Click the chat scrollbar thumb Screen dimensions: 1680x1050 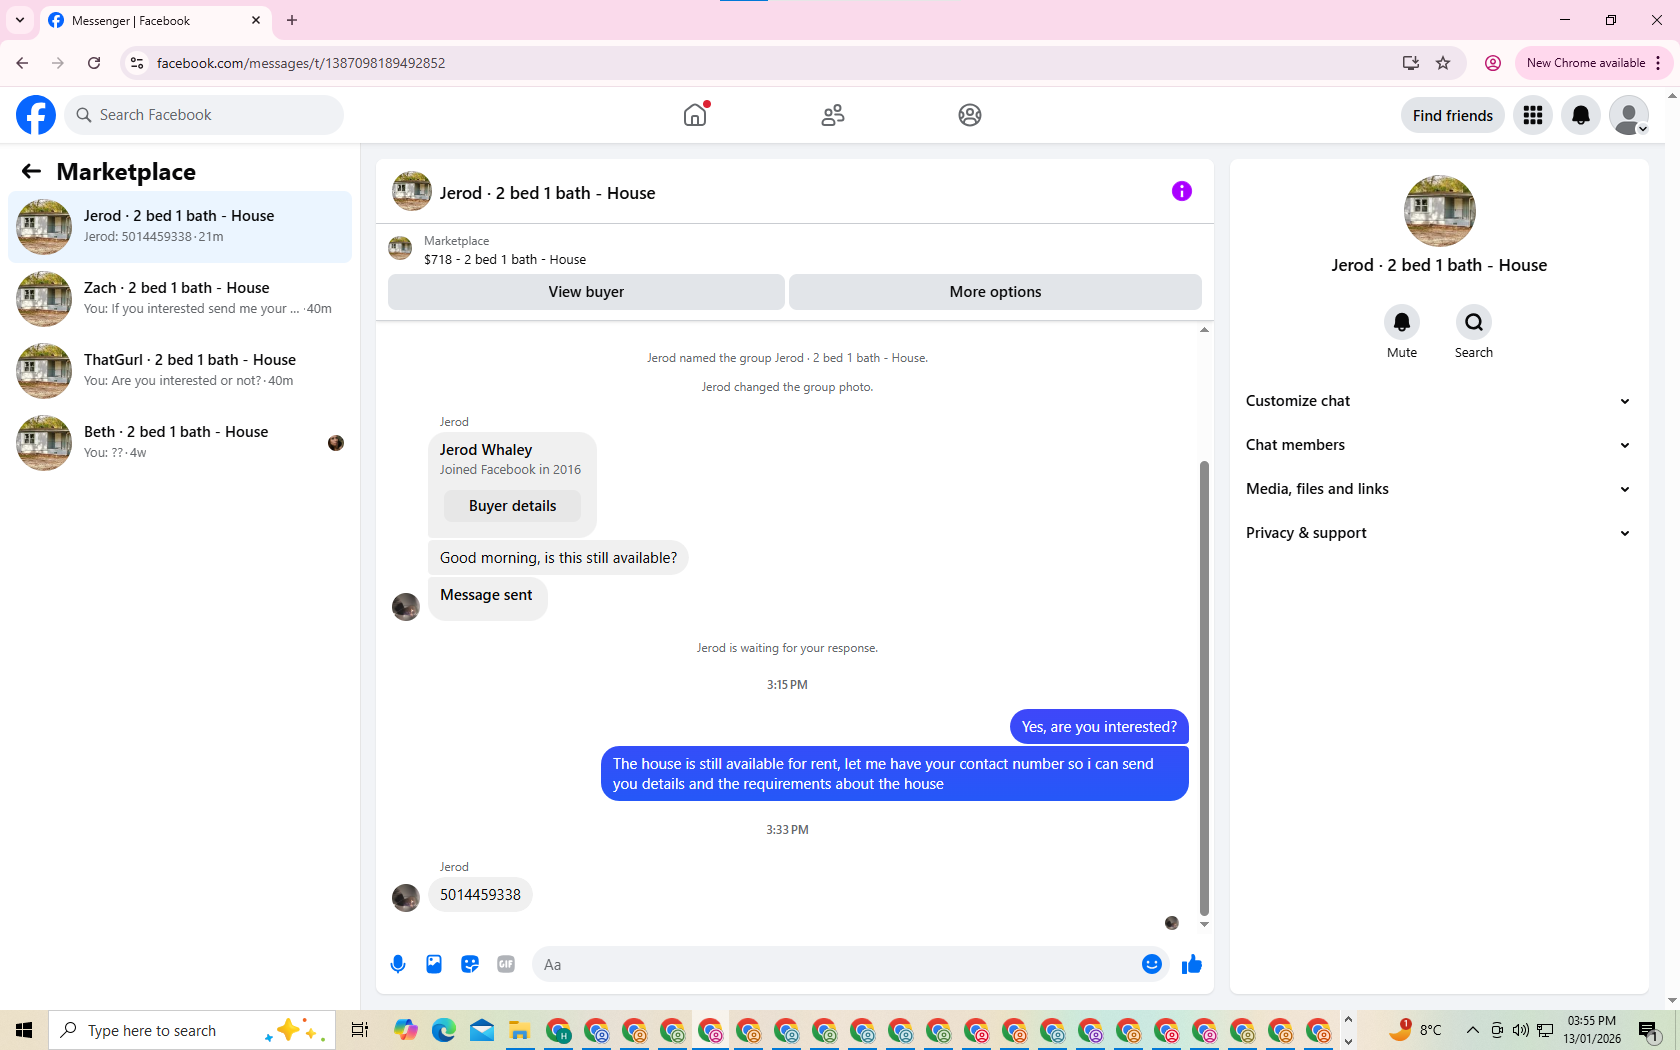pos(1204,687)
